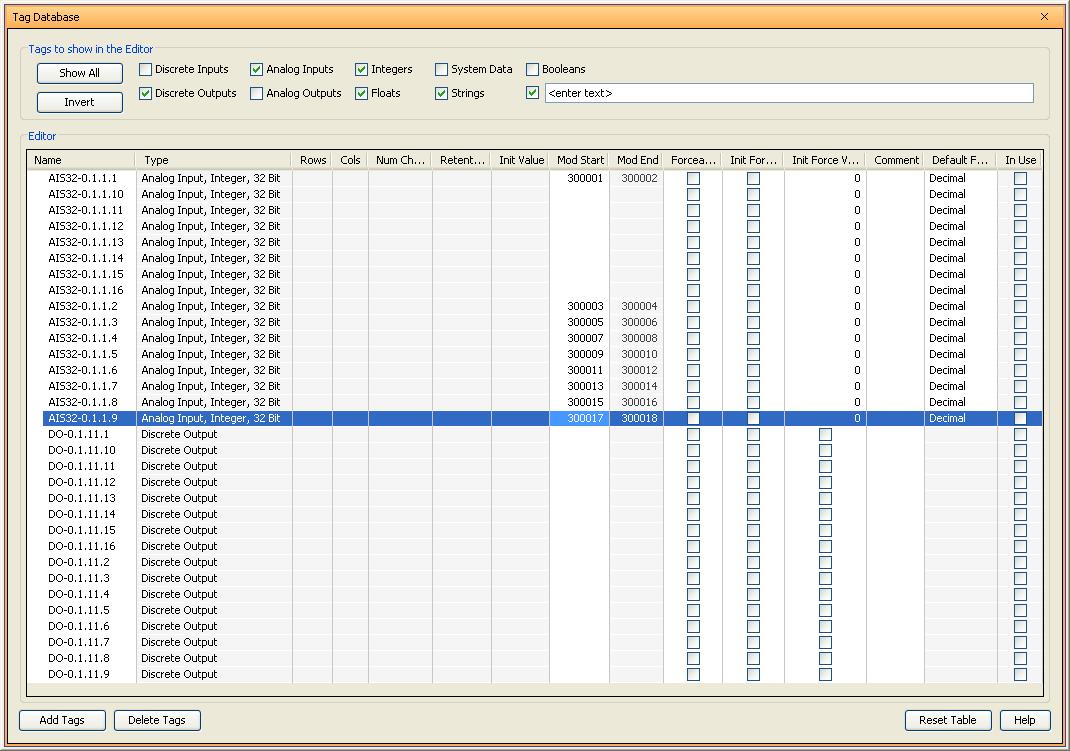Click the Show All button

[80, 73]
